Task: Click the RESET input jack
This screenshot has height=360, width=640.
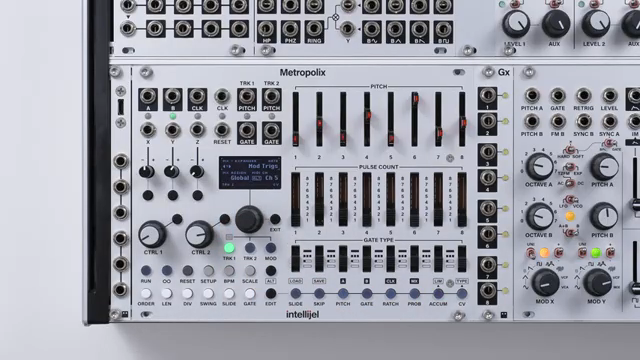Action: click(x=222, y=130)
